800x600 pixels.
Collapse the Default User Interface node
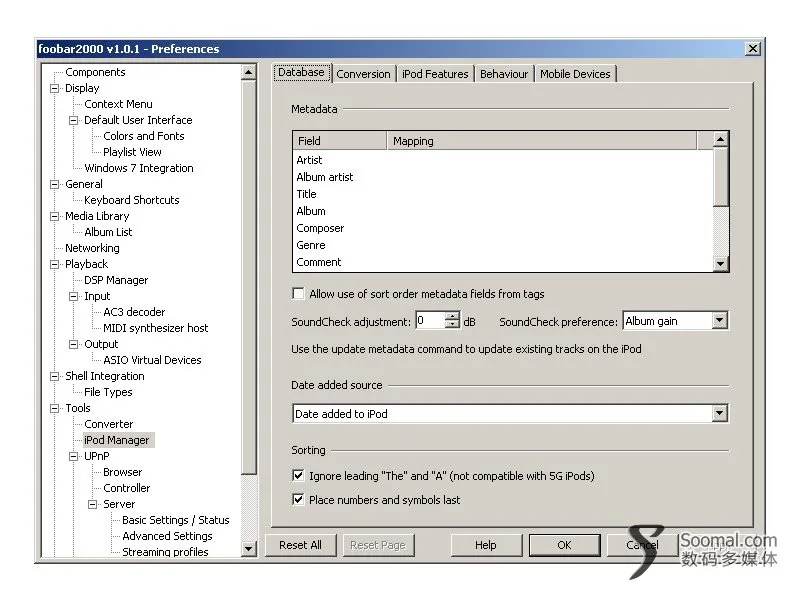(x=73, y=120)
